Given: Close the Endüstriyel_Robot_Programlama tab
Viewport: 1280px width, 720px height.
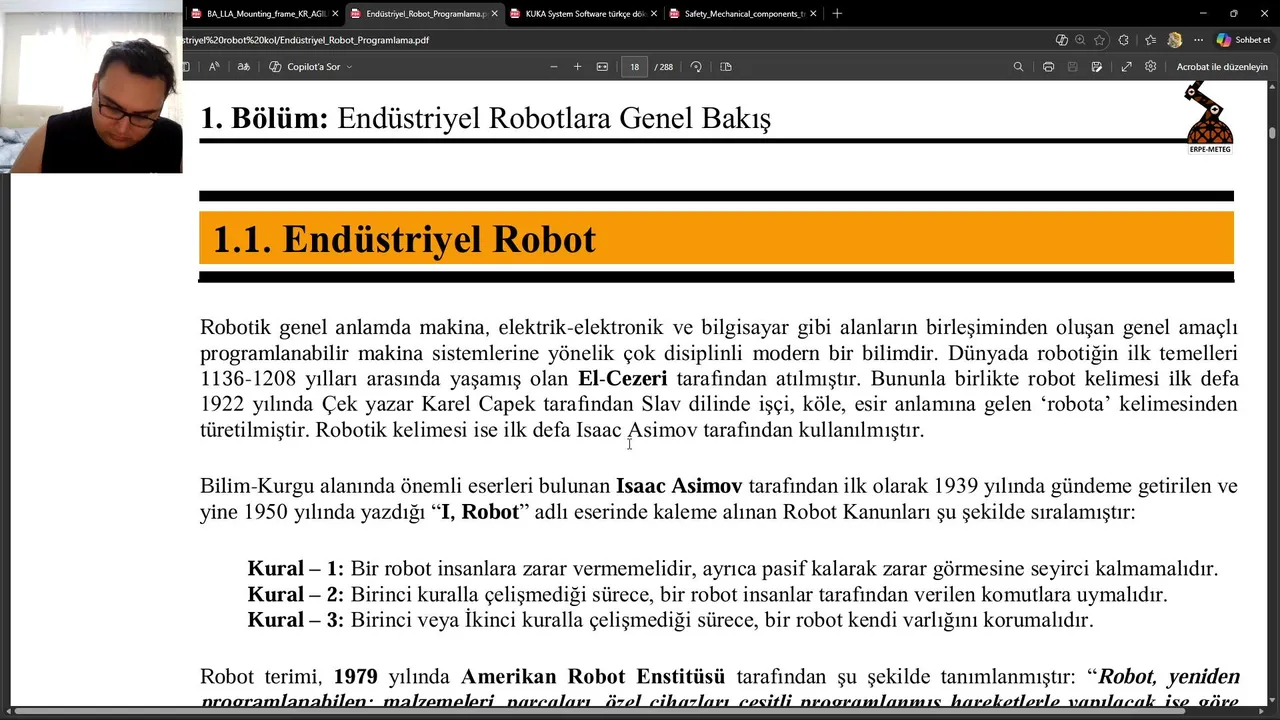Looking at the screenshot, I should point(494,14).
